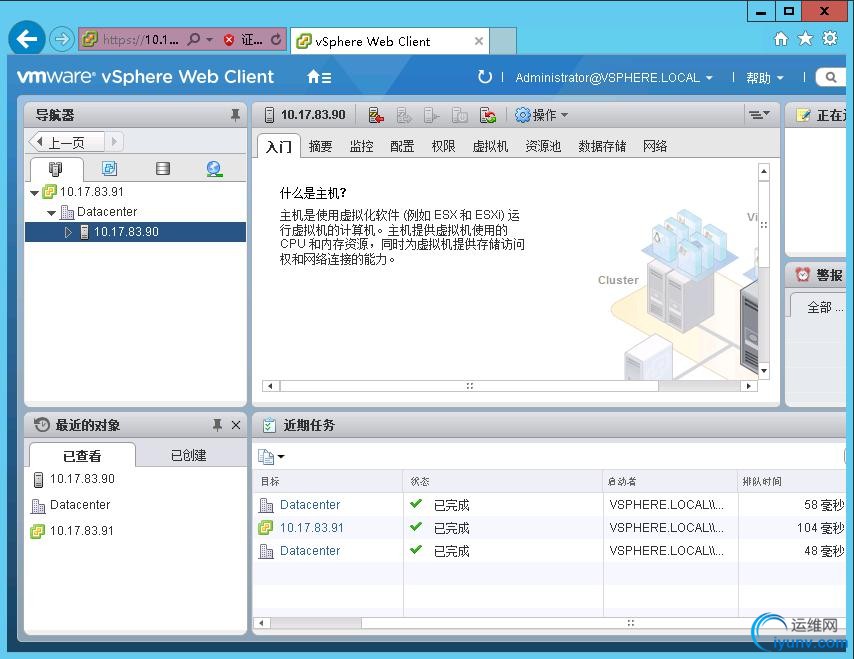Pin the Recent Objects panel
Viewport: 854px width, 659px height.
pyautogui.click(x=217, y=425)
